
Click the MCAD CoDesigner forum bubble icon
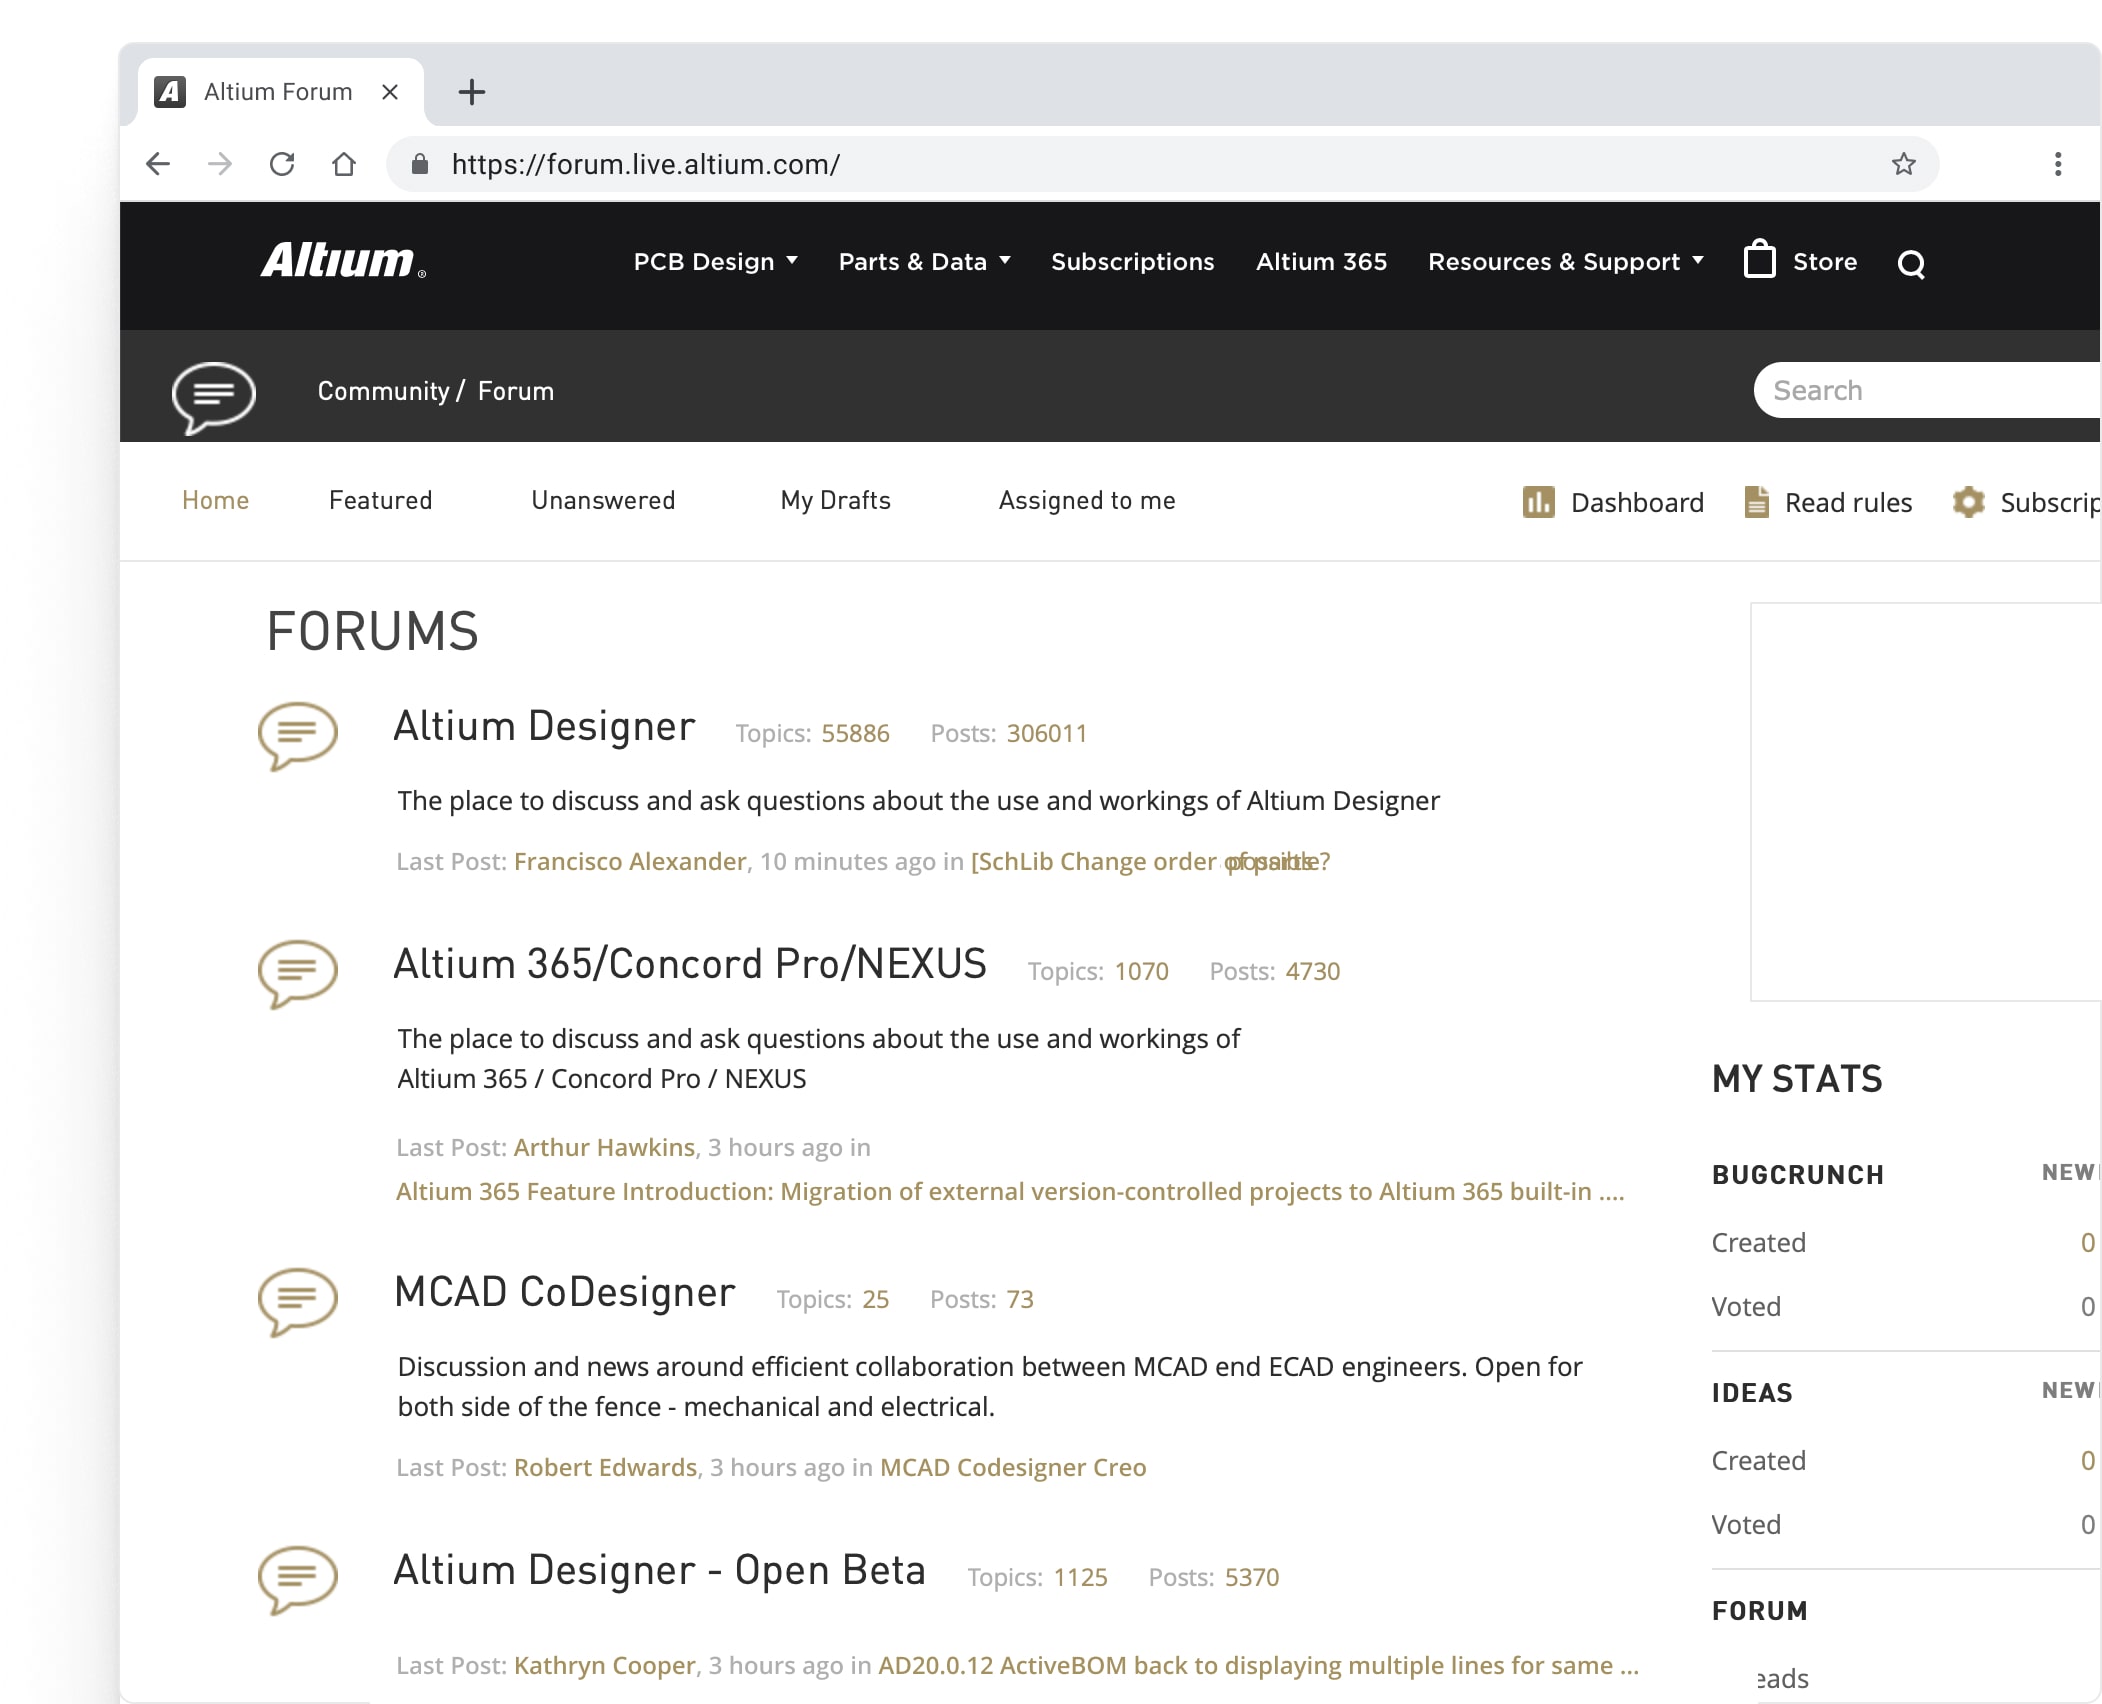click(297, 1300)
